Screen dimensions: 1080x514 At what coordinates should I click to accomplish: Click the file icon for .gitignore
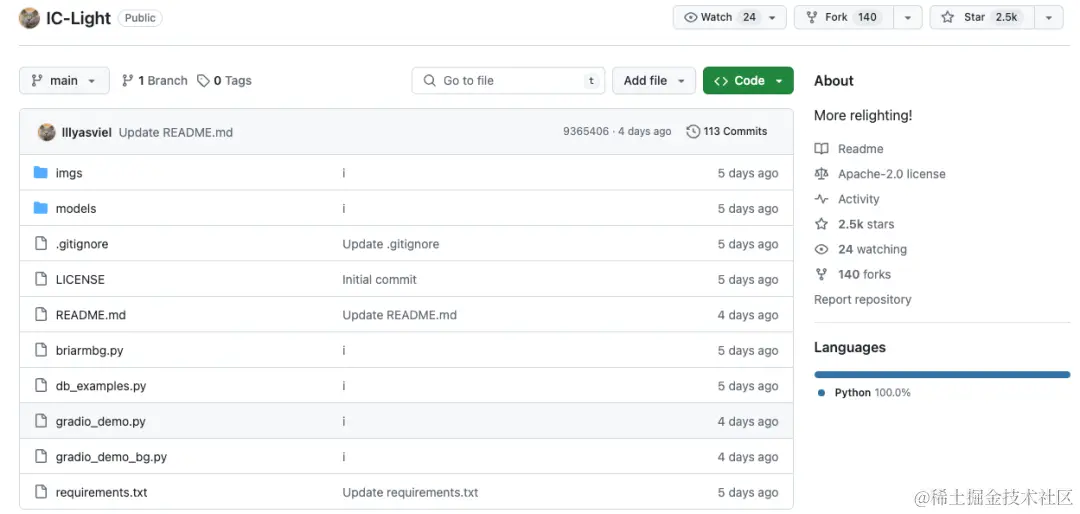point(41,243)
